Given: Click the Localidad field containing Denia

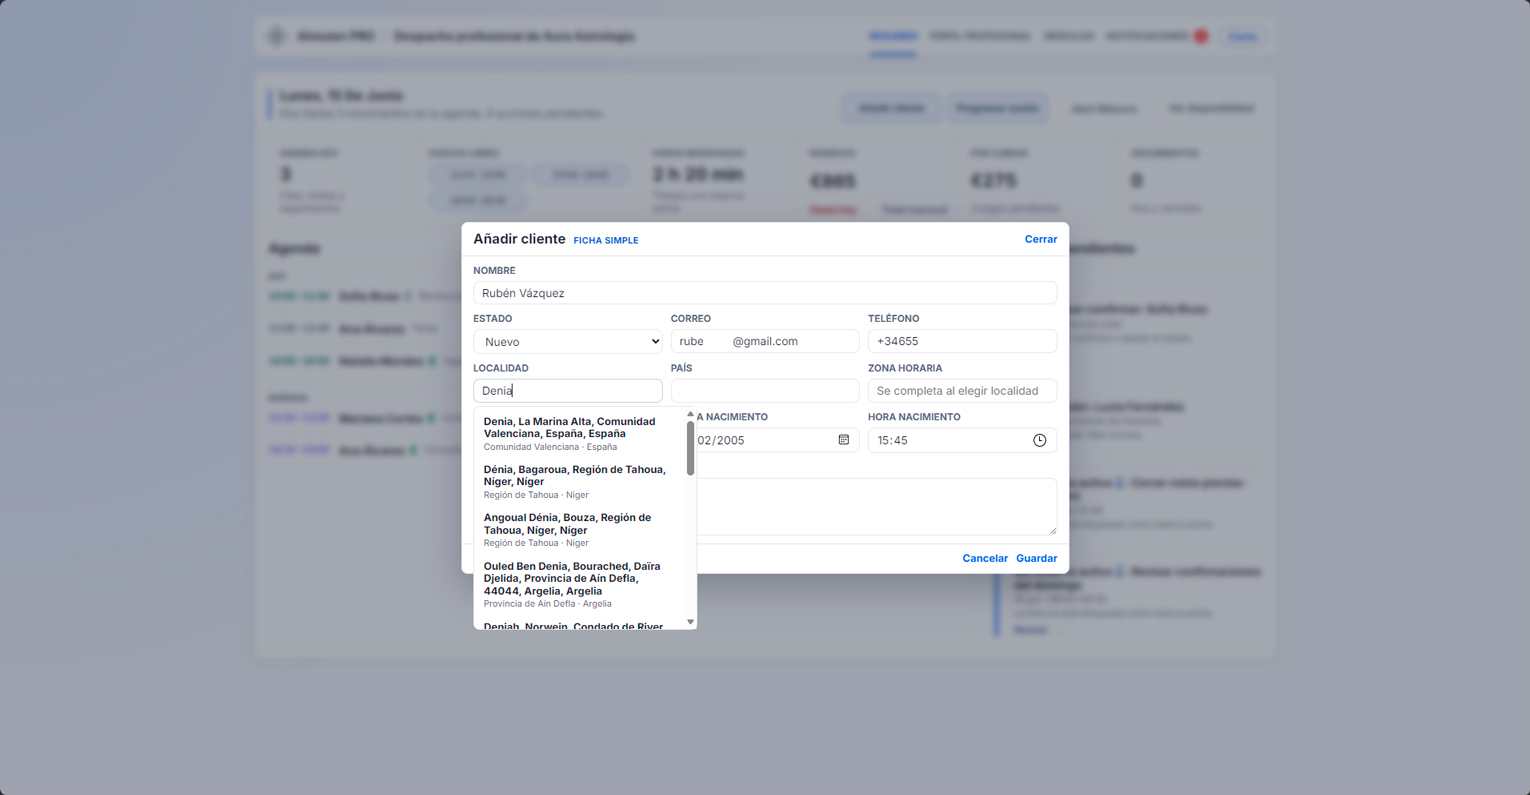Looking at the screenshot, I should coord(568,391).
